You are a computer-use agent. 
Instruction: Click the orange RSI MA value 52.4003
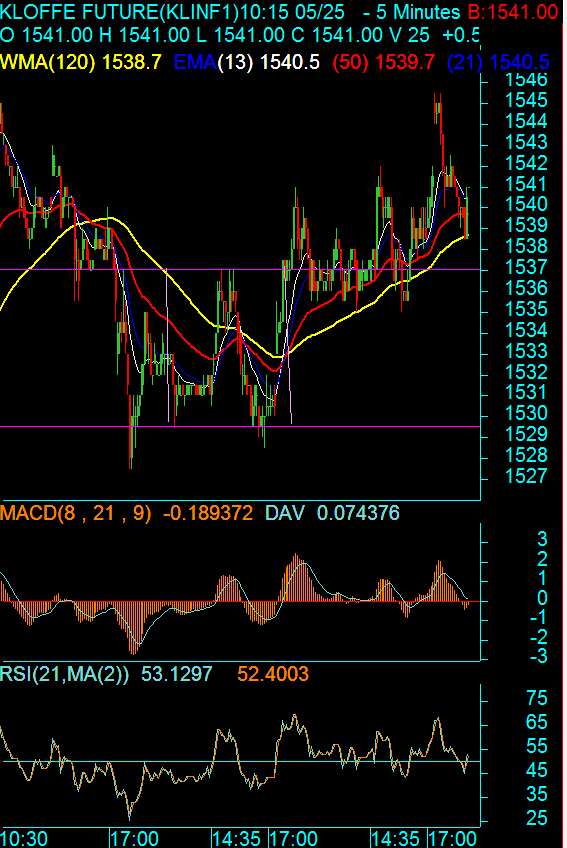point(273,674)
